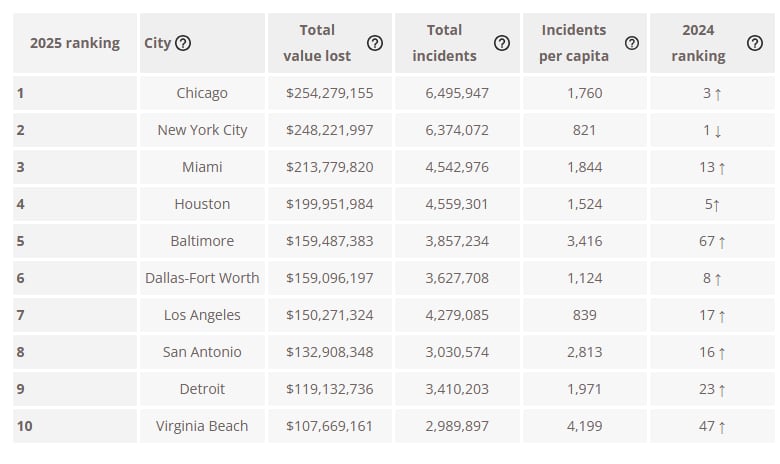Click the help icon beside City header
Viewport: 780px width, 464px height.
pyautogui.click(x=183, y=43)
